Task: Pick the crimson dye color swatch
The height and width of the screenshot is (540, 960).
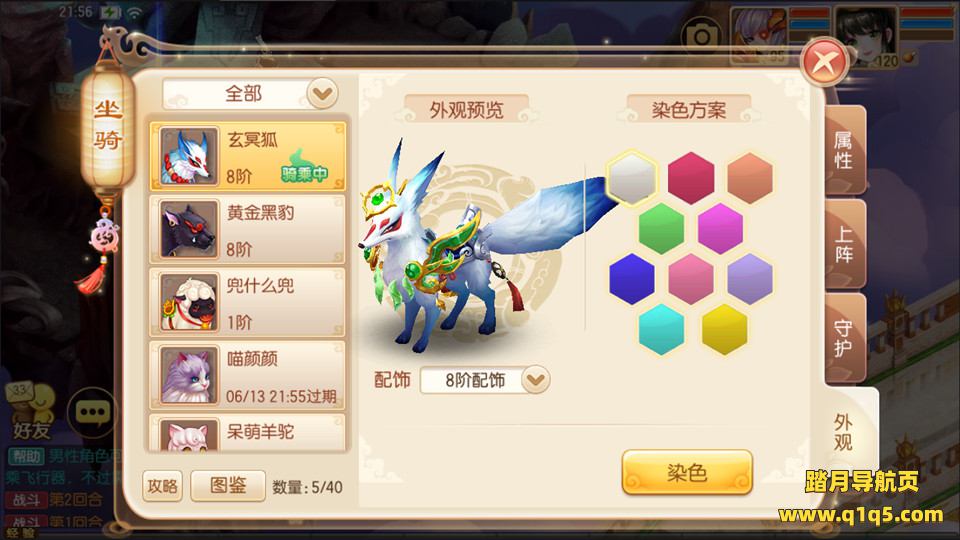Action: (691, 178)
